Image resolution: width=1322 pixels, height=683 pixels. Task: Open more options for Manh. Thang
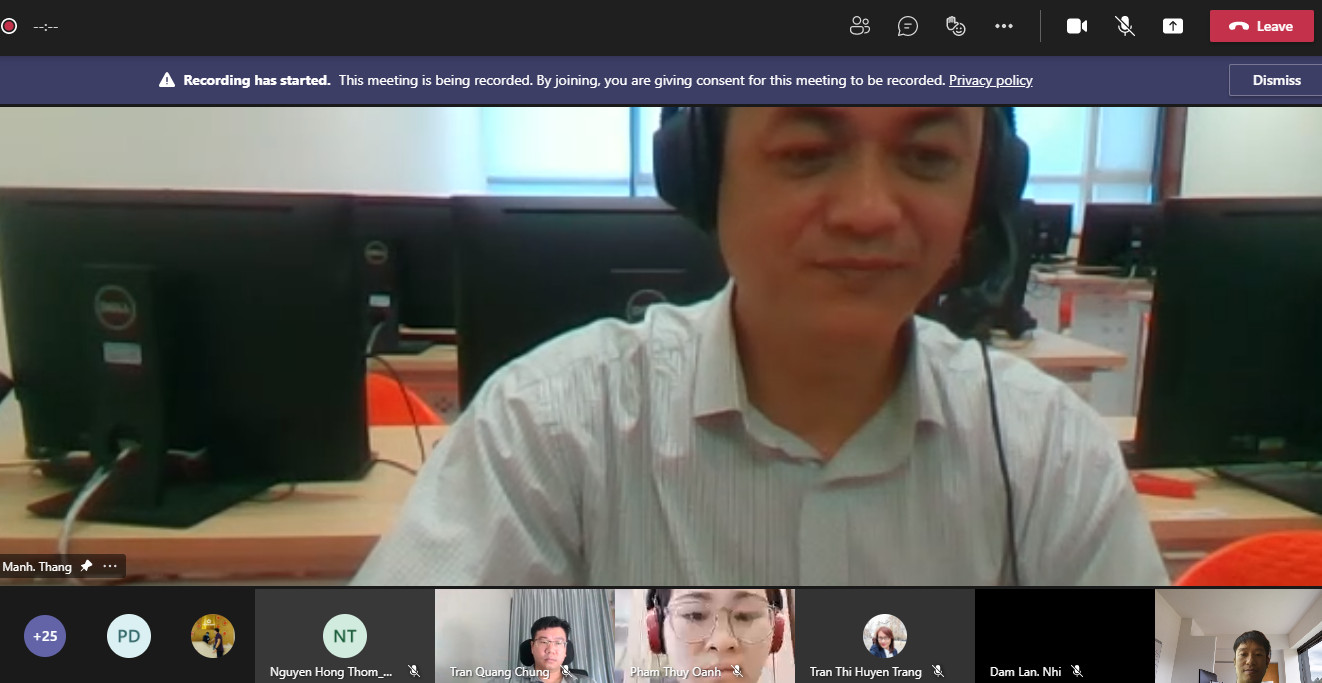click(110, 566)
